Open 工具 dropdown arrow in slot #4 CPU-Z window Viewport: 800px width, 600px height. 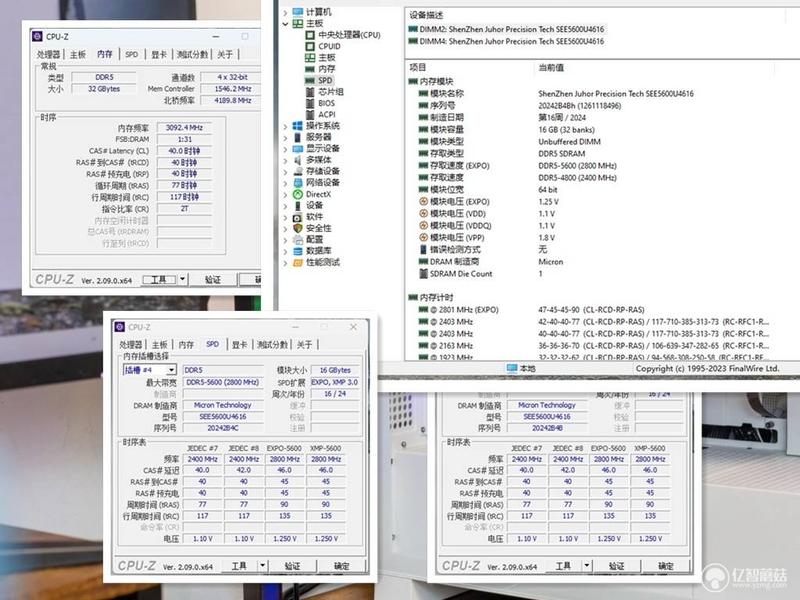point(262,566)
